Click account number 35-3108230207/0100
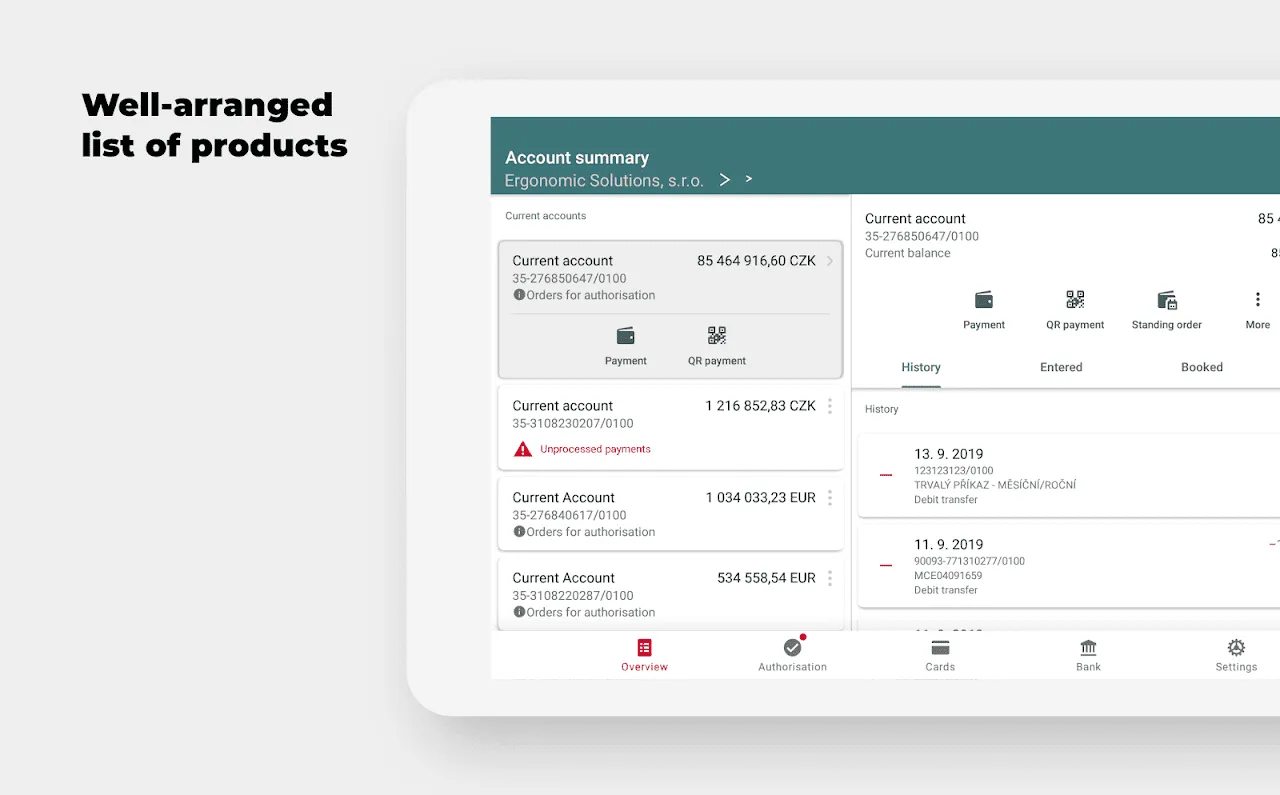 [573, 423]
